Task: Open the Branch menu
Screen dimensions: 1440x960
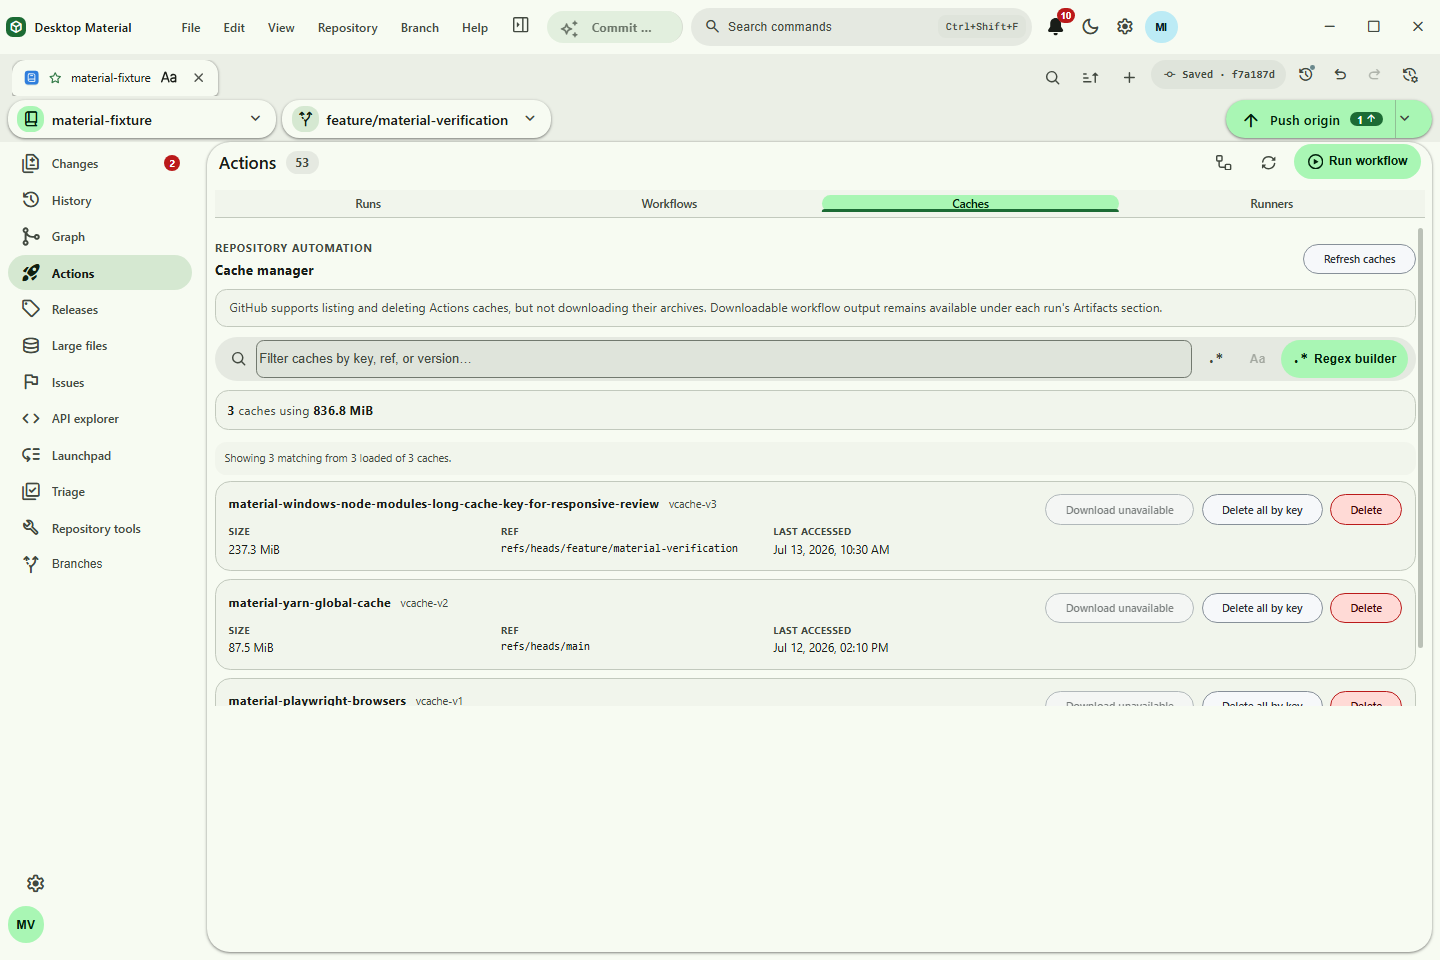Action: 420,28
